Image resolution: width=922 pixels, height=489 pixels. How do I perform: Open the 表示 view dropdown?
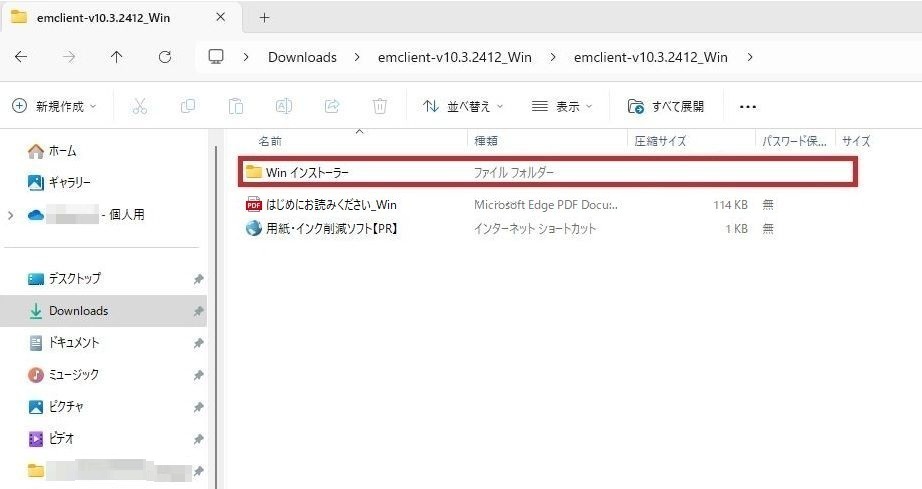[562, 106]
